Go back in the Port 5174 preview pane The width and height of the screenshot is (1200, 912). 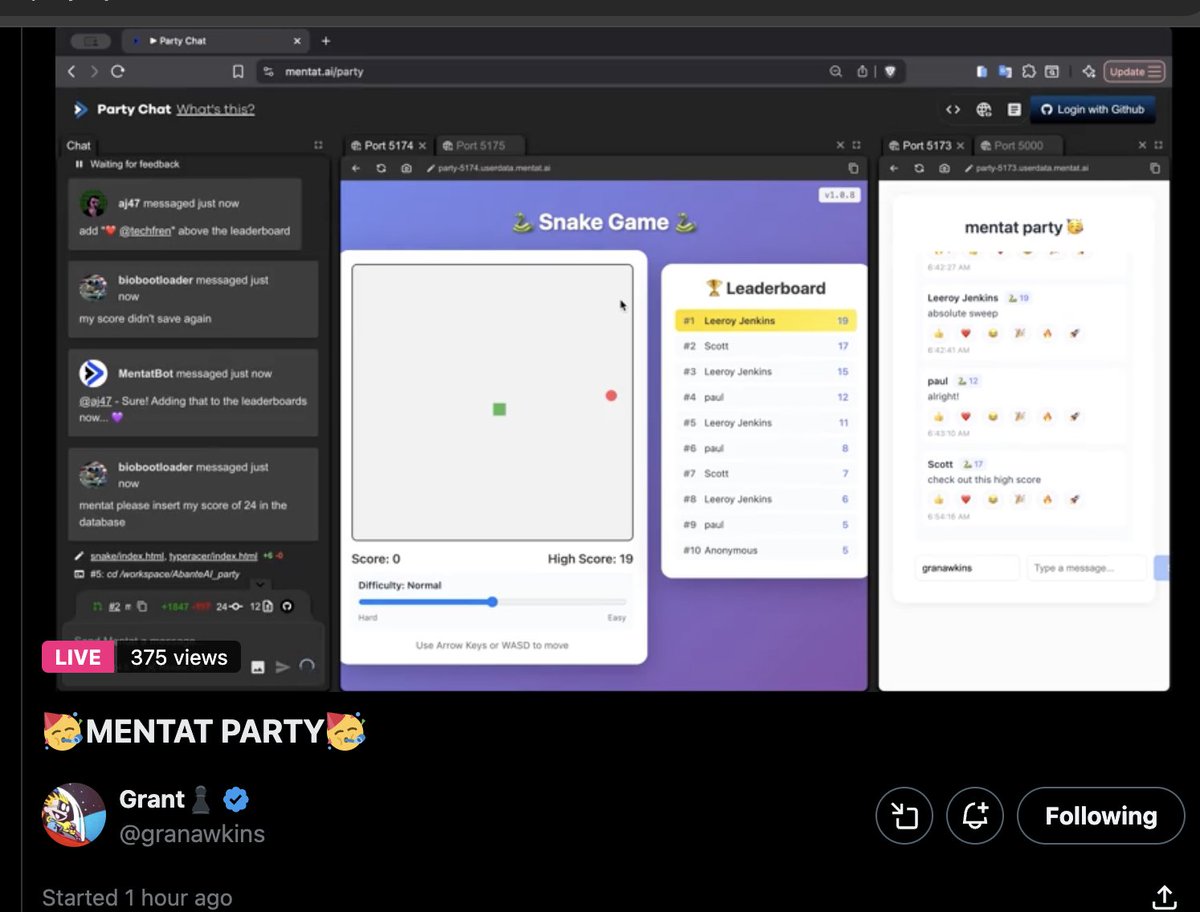(356, 168)
